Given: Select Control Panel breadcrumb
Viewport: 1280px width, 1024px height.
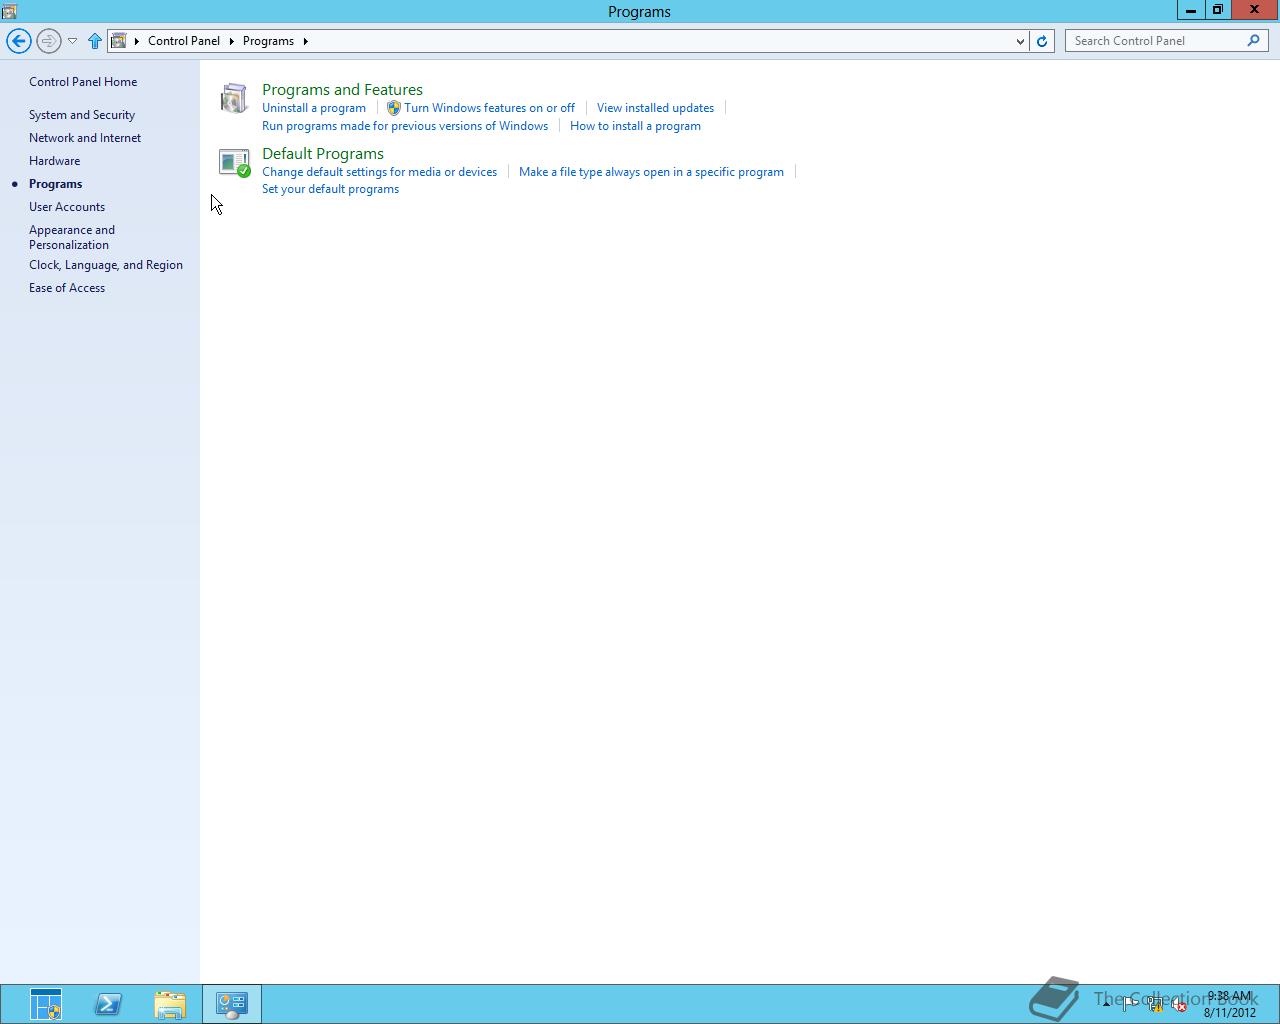Looking at the screenshot, I should pos(184,41).
